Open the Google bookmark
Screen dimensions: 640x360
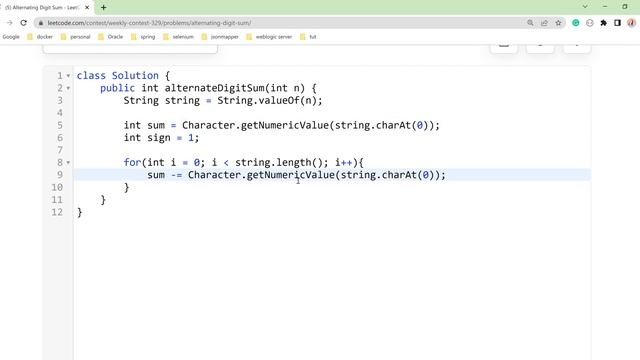pyautogui.click(x=11, y=37)
